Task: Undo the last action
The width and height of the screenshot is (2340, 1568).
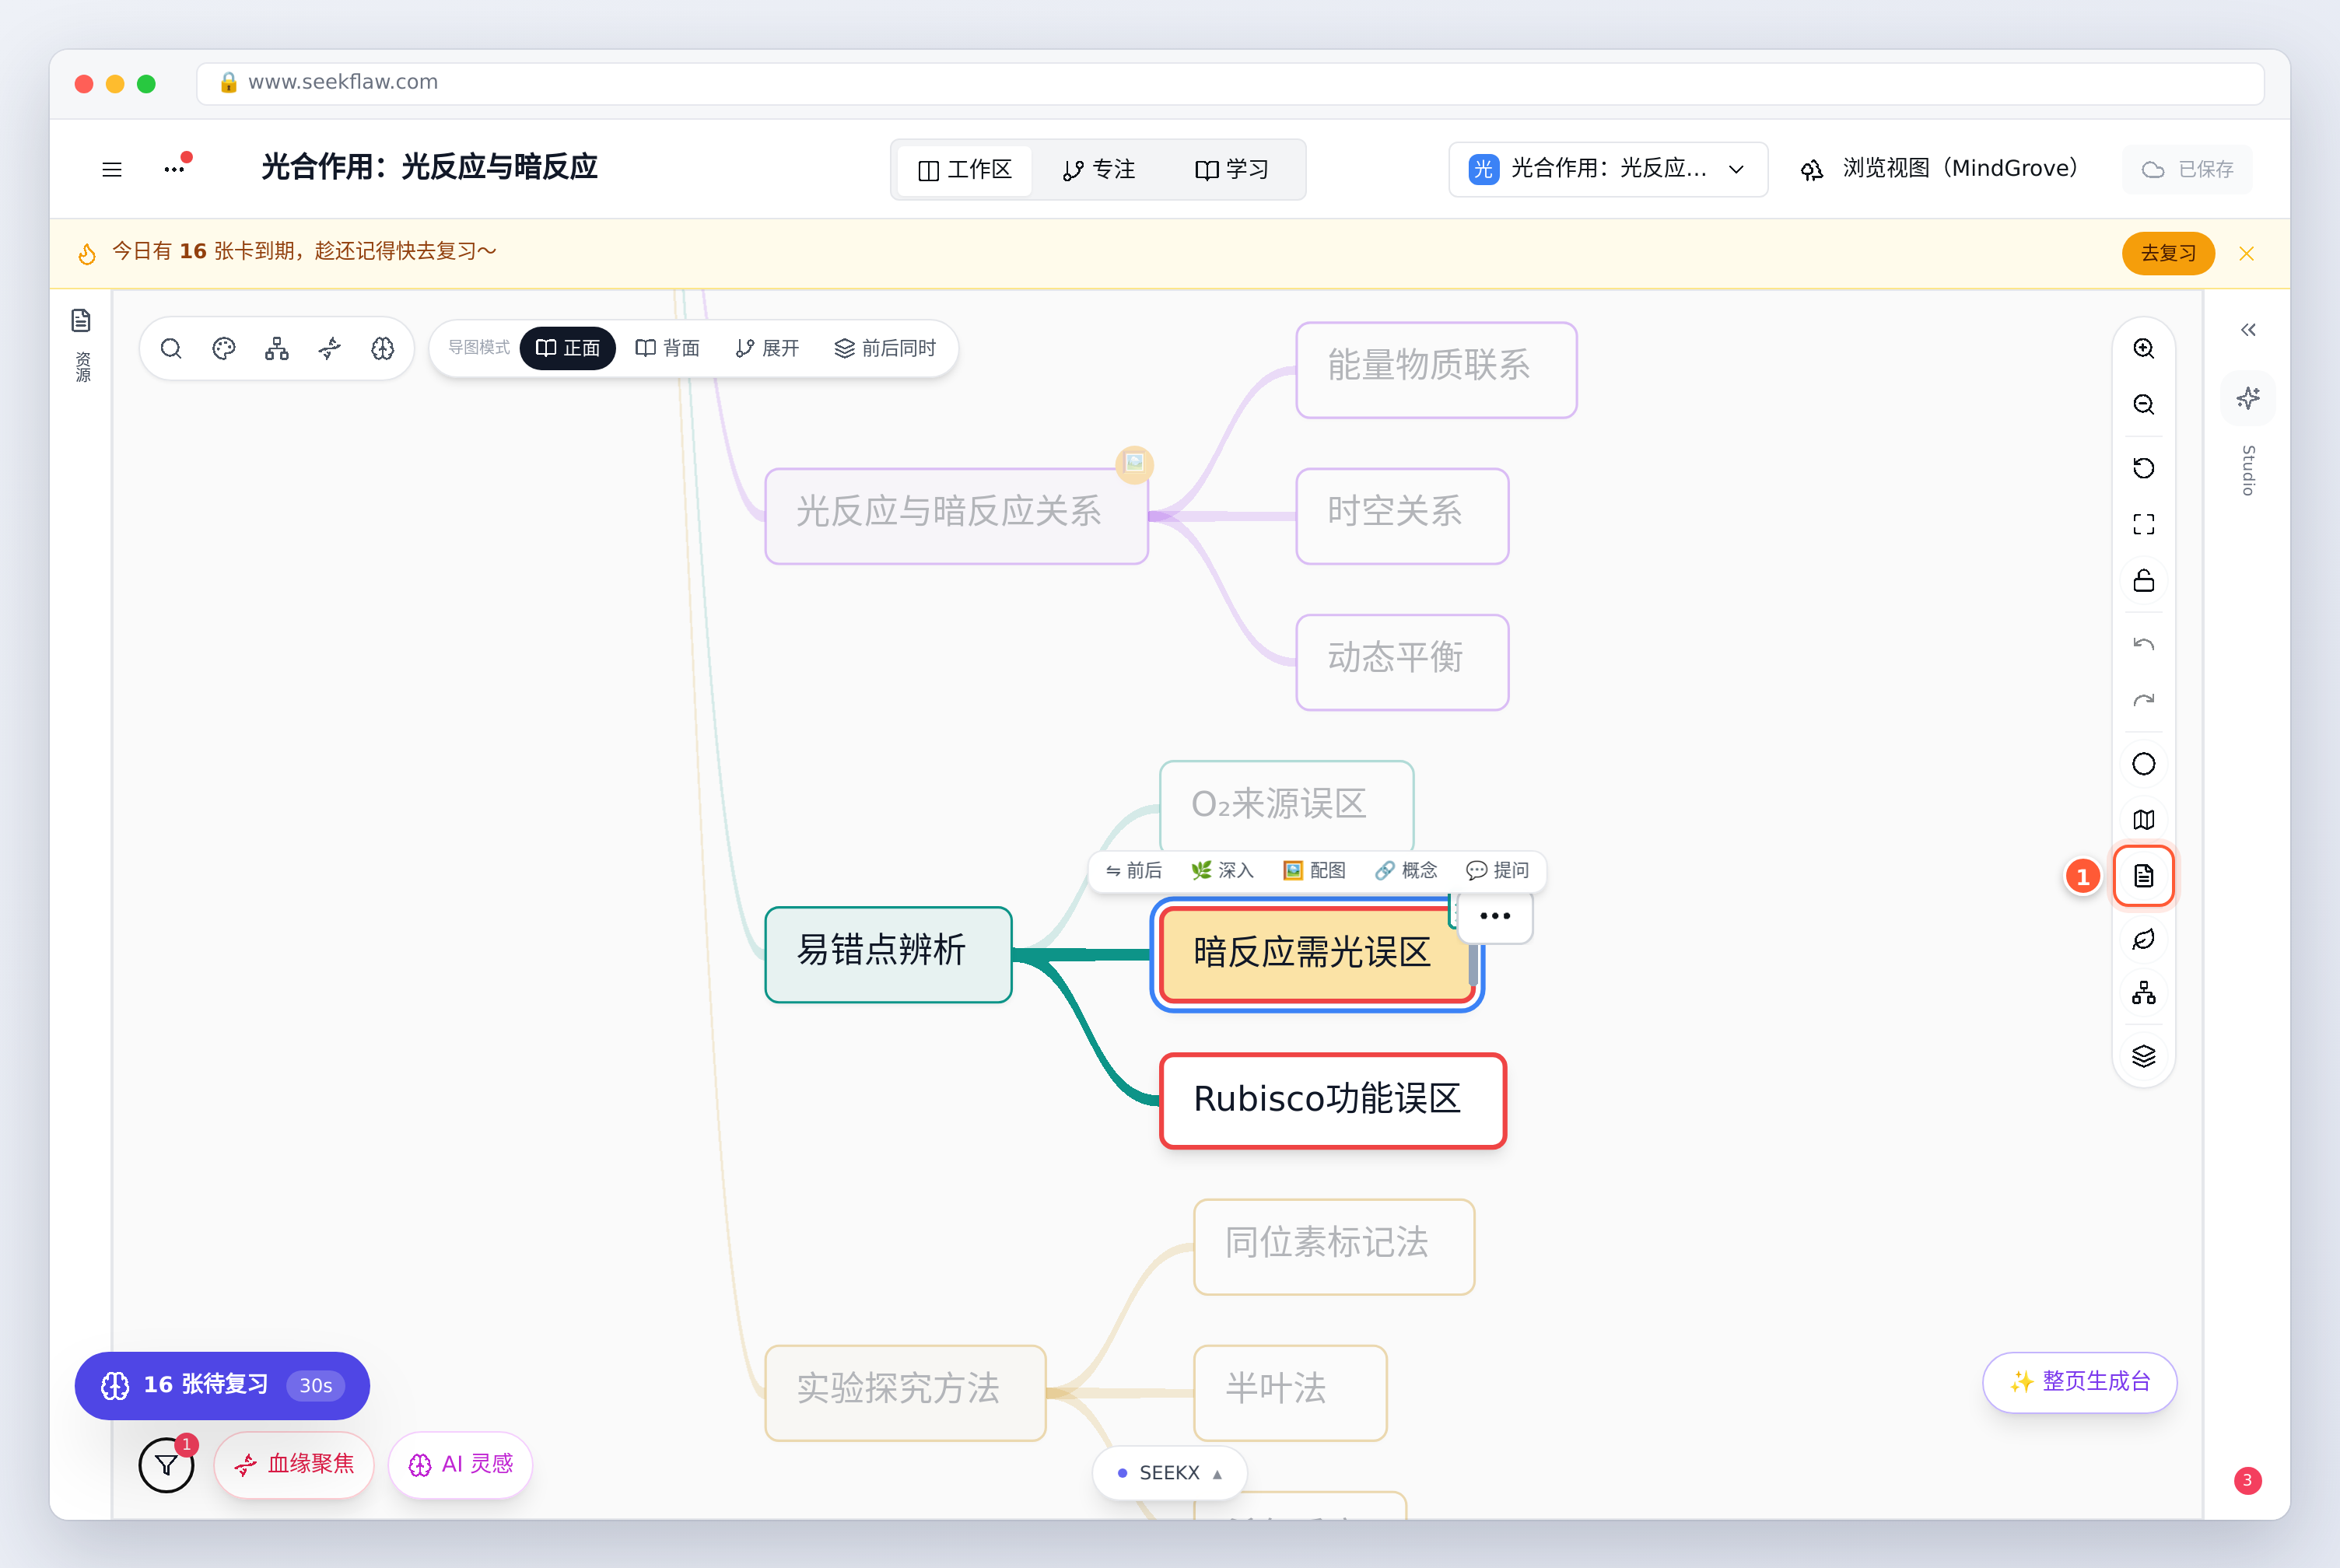Action: point(2143,644)
